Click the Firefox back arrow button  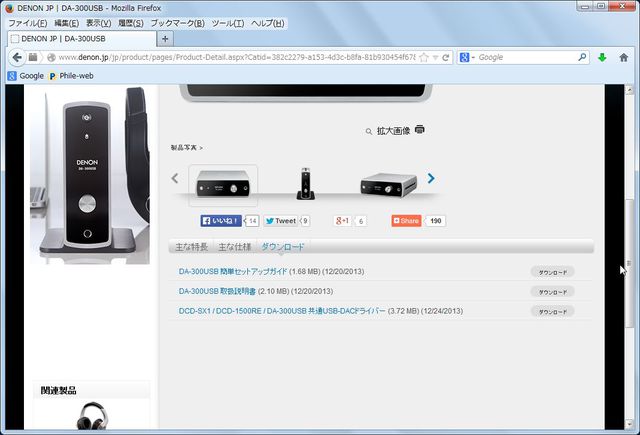17,58
